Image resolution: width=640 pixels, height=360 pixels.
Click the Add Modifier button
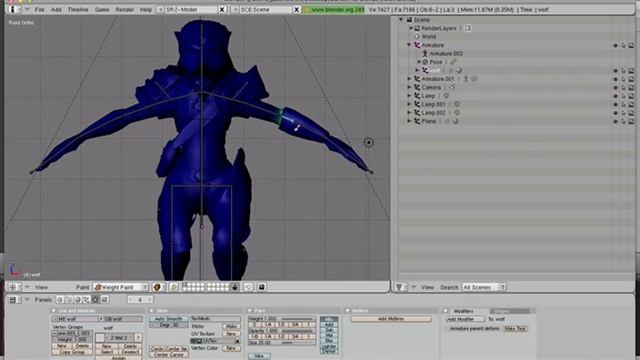coord(465,319)
